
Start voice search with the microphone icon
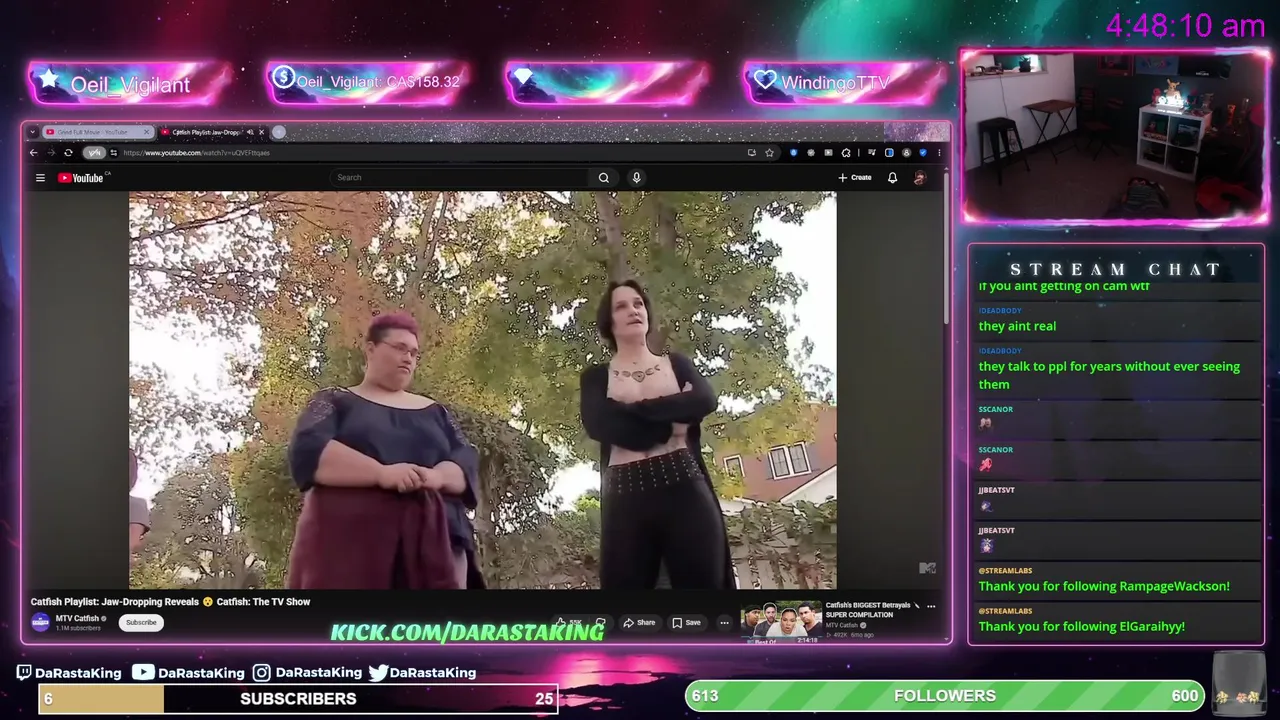(636, 178)
